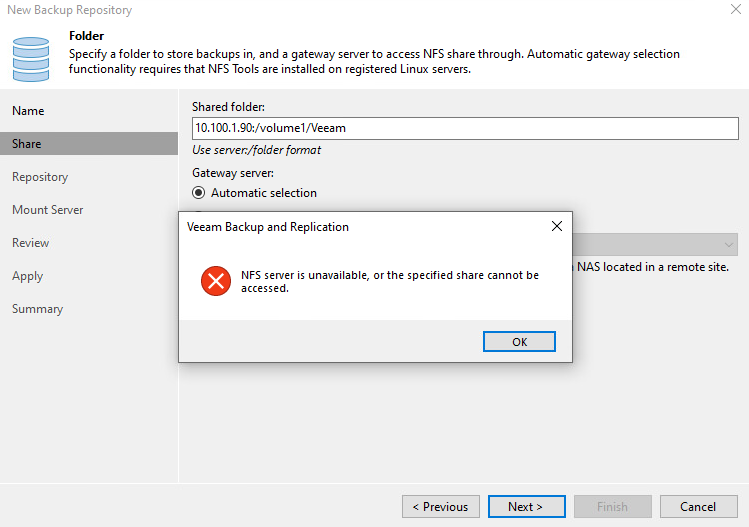Expand the gateway server dropdown arrow

[728, 245]
